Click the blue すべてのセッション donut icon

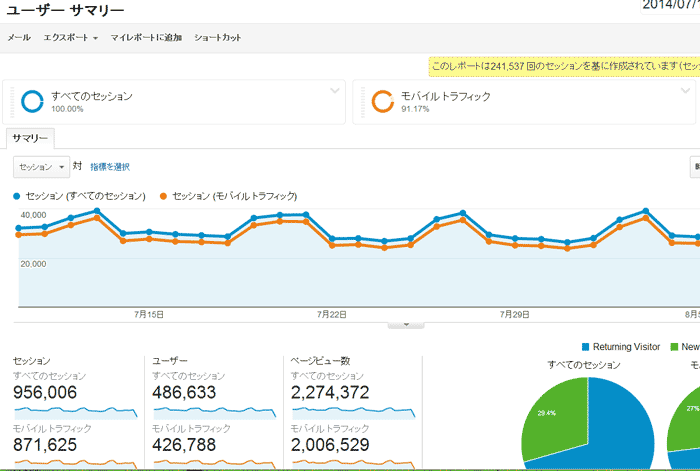point(32,101)
